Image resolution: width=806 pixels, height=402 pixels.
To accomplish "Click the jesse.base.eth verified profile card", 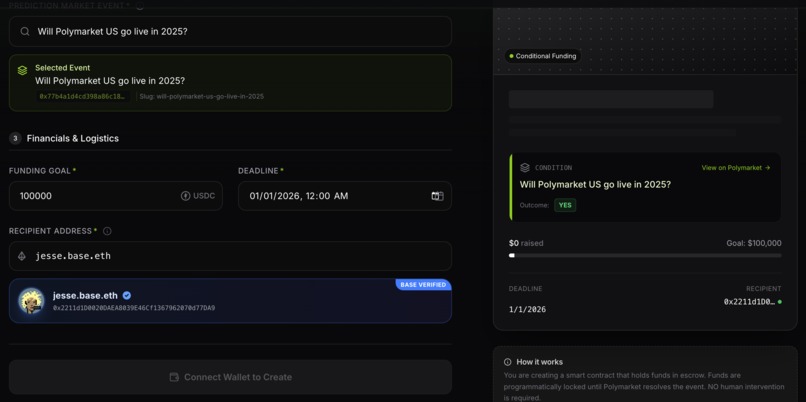I will tap(230, 301).
